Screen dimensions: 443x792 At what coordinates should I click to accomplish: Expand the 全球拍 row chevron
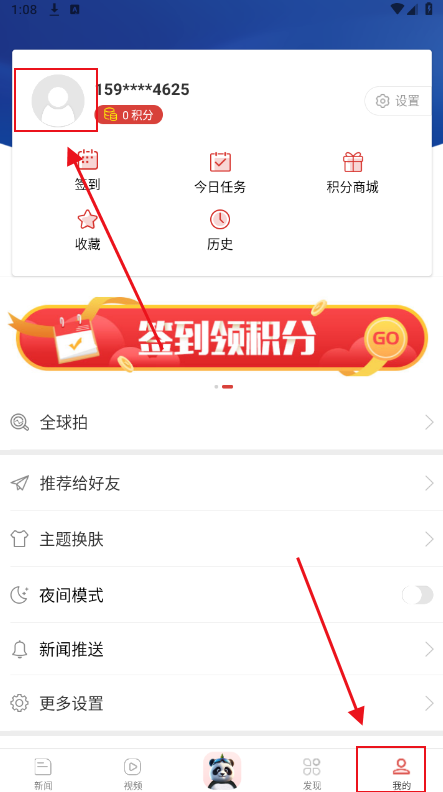click(x=429, y=422)
